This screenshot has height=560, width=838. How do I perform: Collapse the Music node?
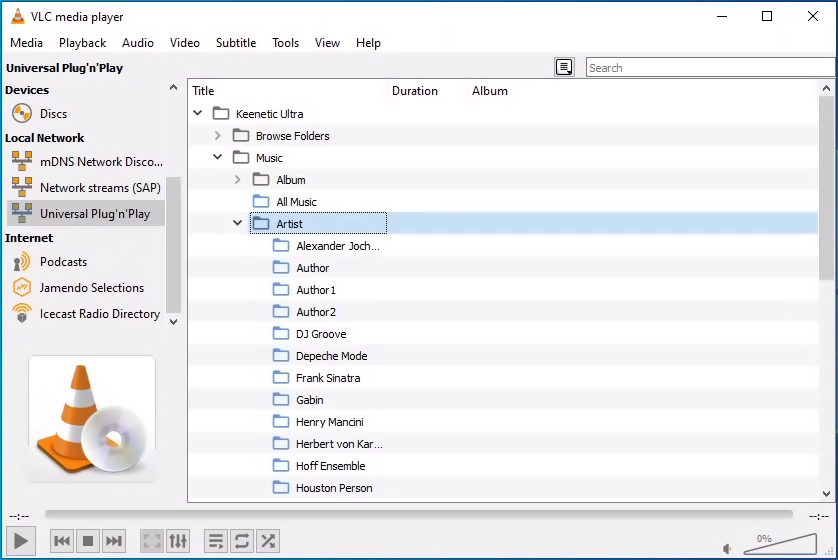point(218,157)
